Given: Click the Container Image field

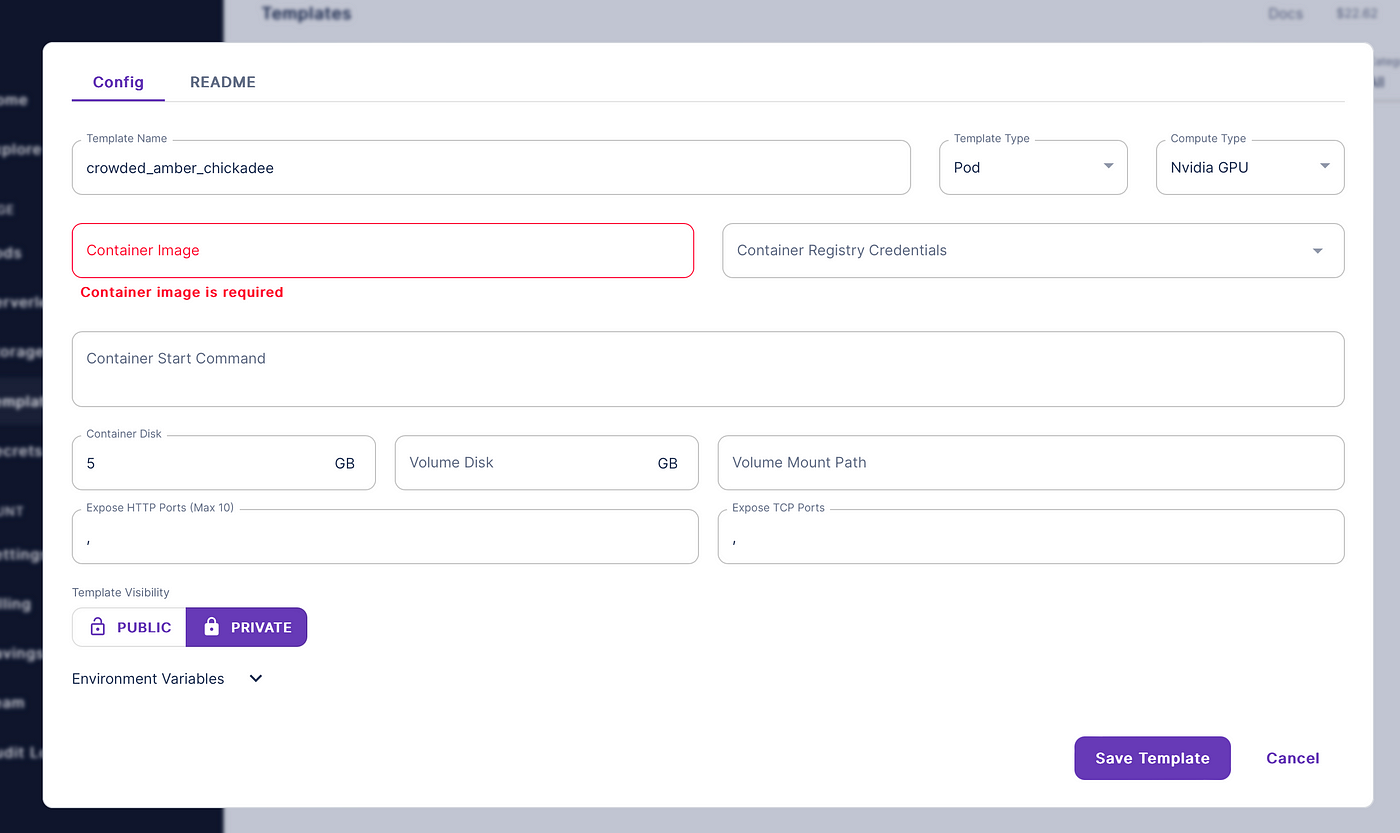Looking at the screenshot, I should [x=383, y=250].
